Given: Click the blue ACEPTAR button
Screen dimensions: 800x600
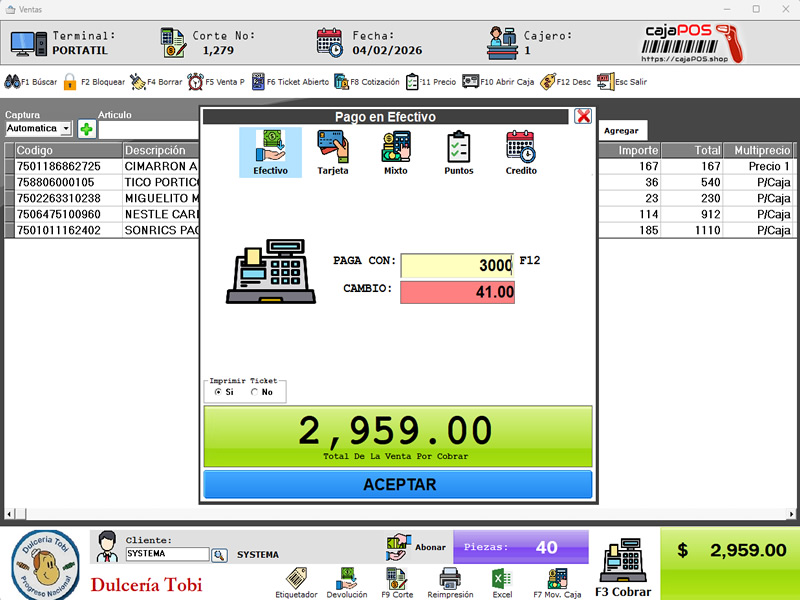Looking at the screenshot, I should tap(398, 484).
